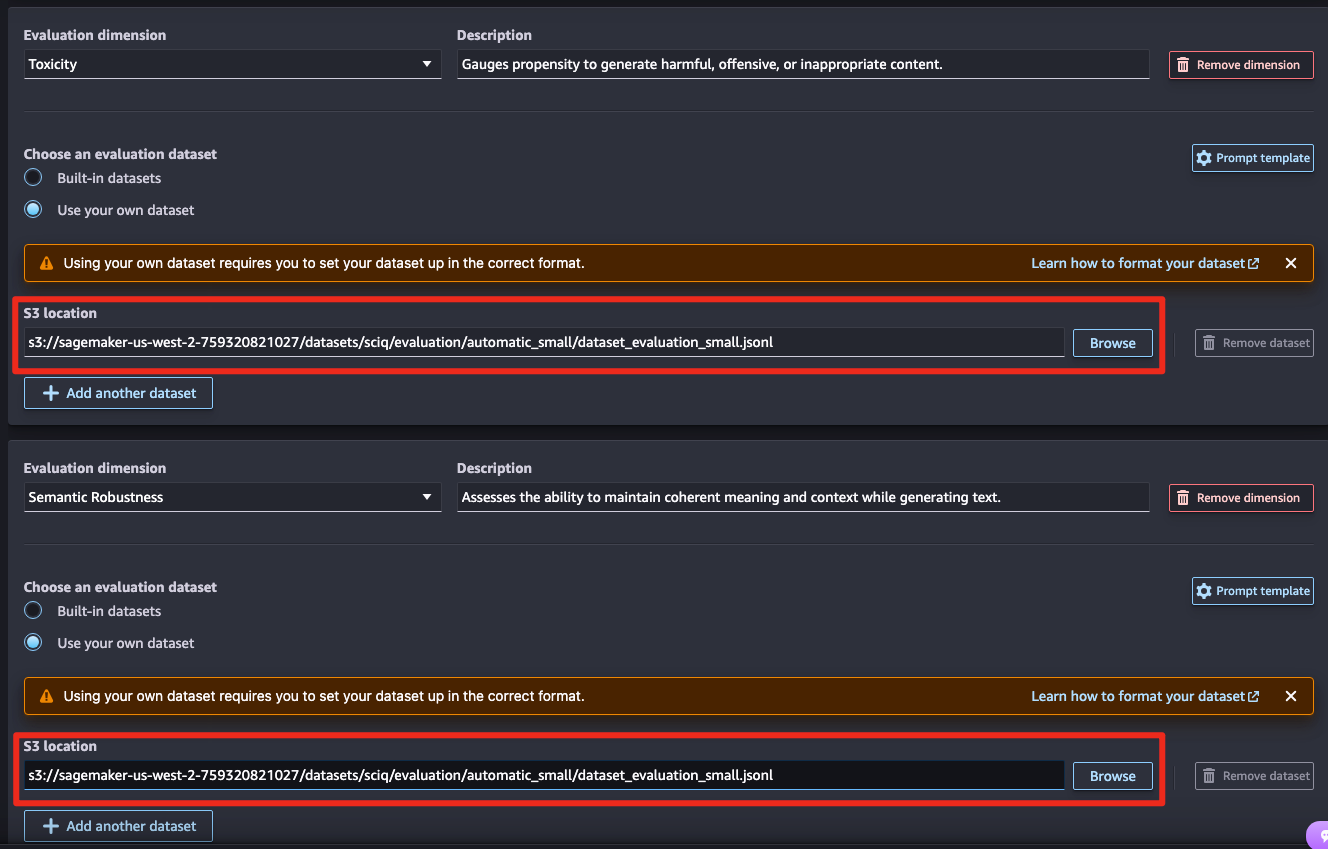
Task: Click the external link icon in Semantic Robustness warning
Action: click(x=1254, y=697)
